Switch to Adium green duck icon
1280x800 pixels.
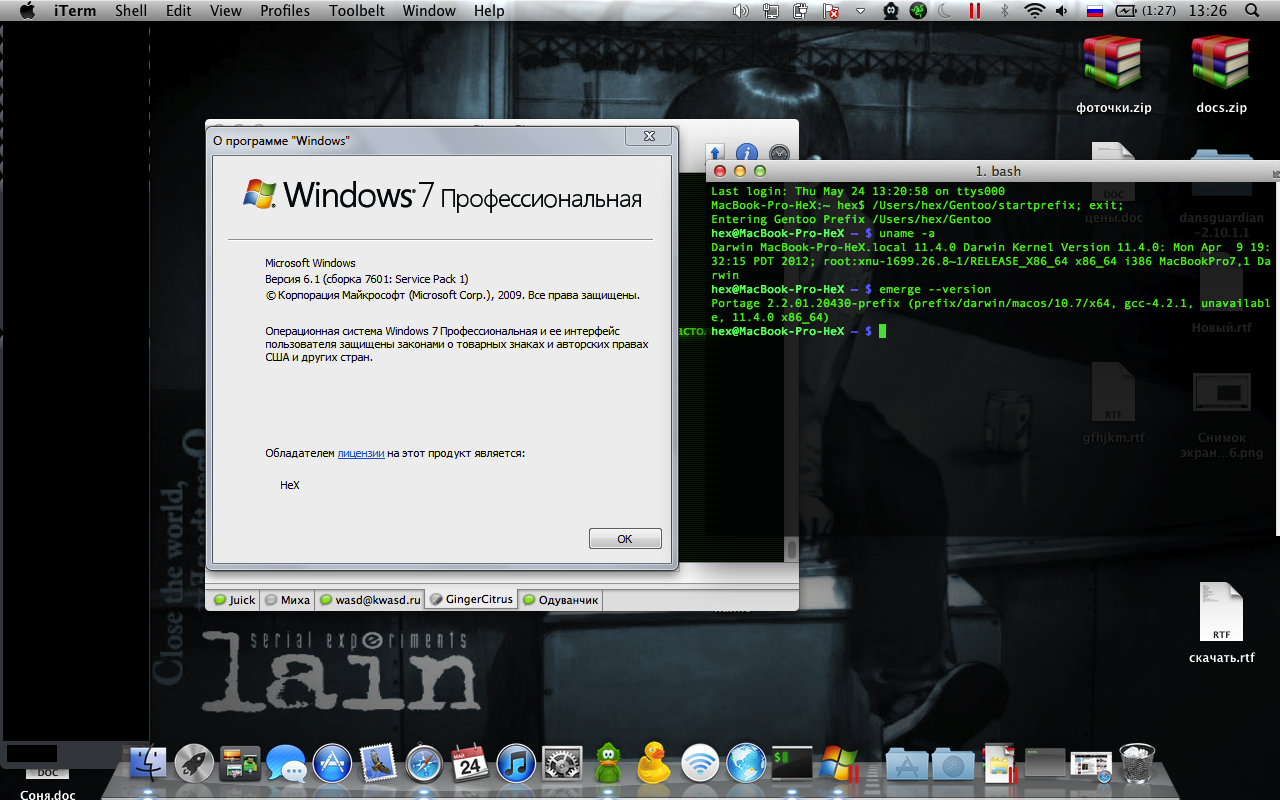(608, 763)
